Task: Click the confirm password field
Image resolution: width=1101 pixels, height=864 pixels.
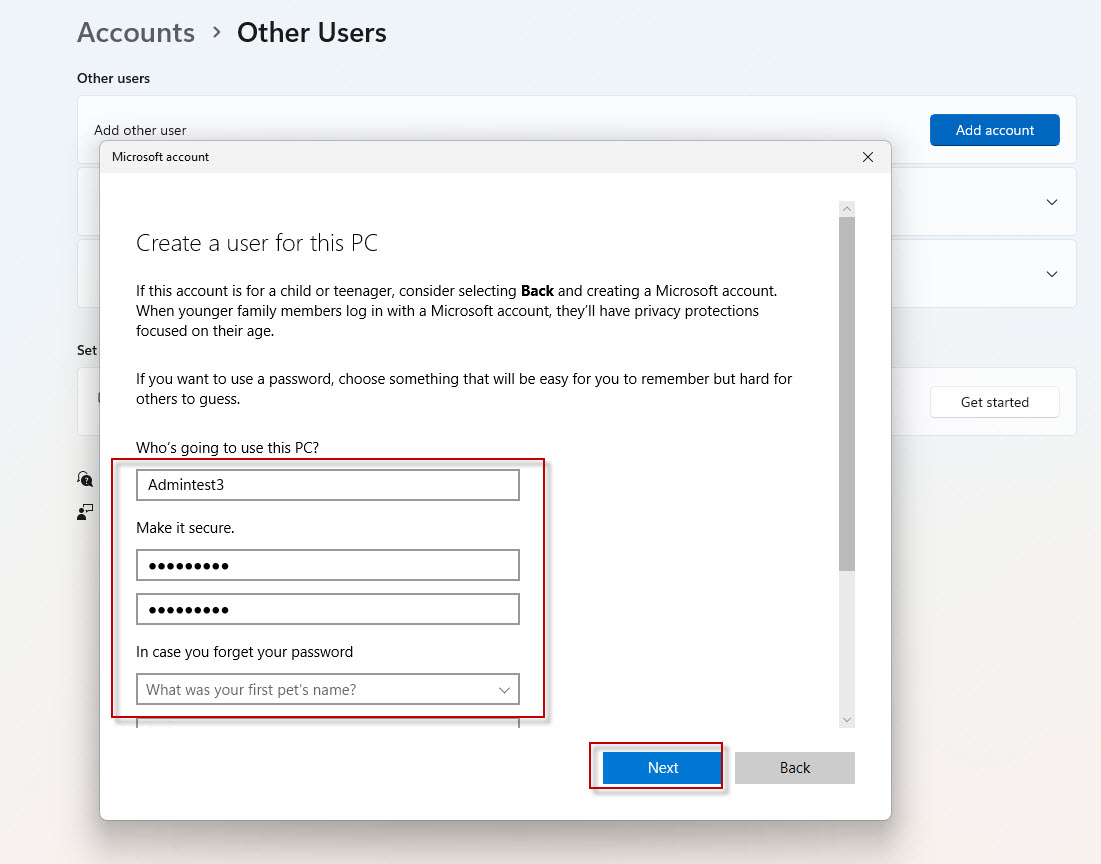Action: pyautogui.click(x=328, y=609)
